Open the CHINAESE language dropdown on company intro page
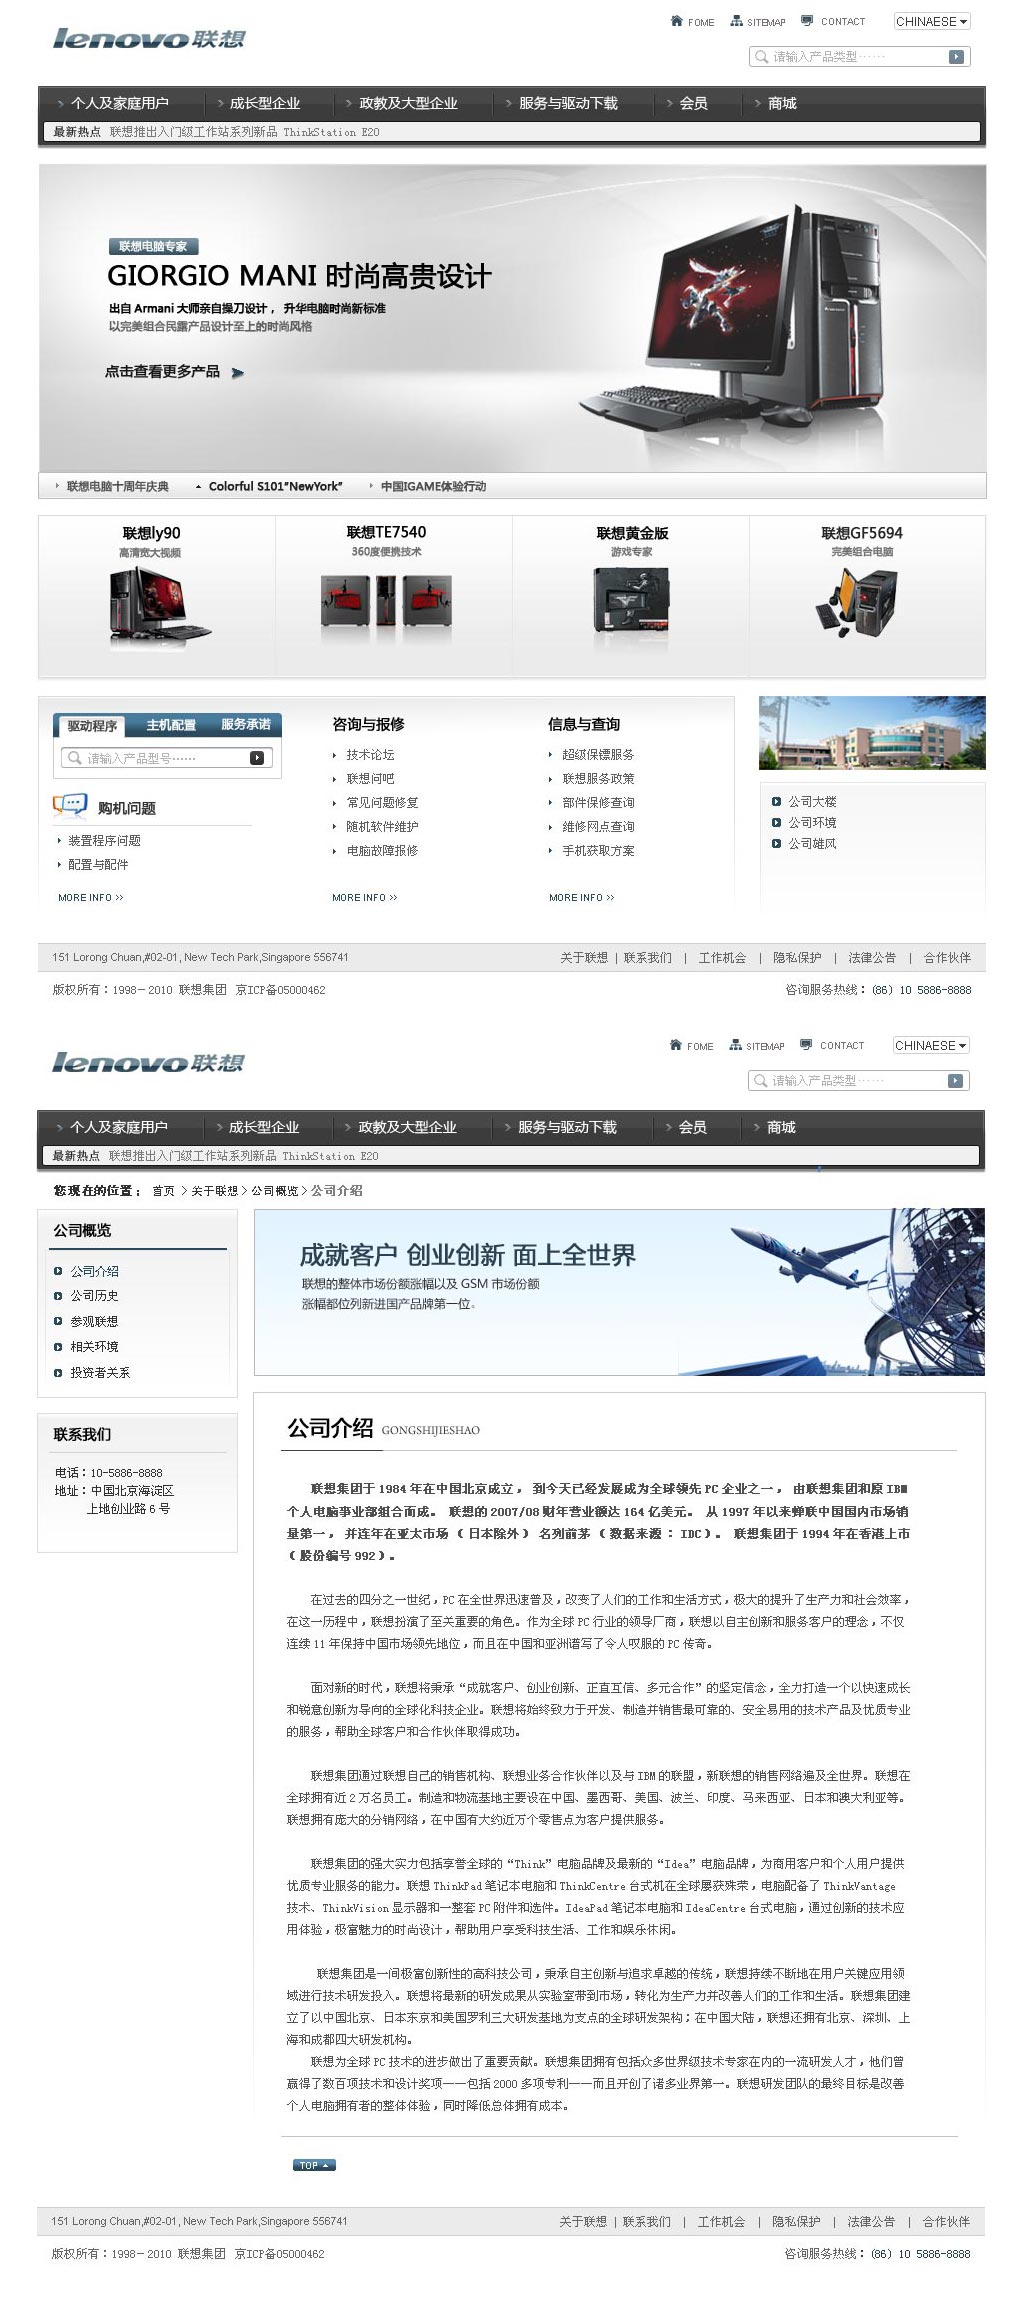The image size is (1024, 2301). click(931, 1045)
